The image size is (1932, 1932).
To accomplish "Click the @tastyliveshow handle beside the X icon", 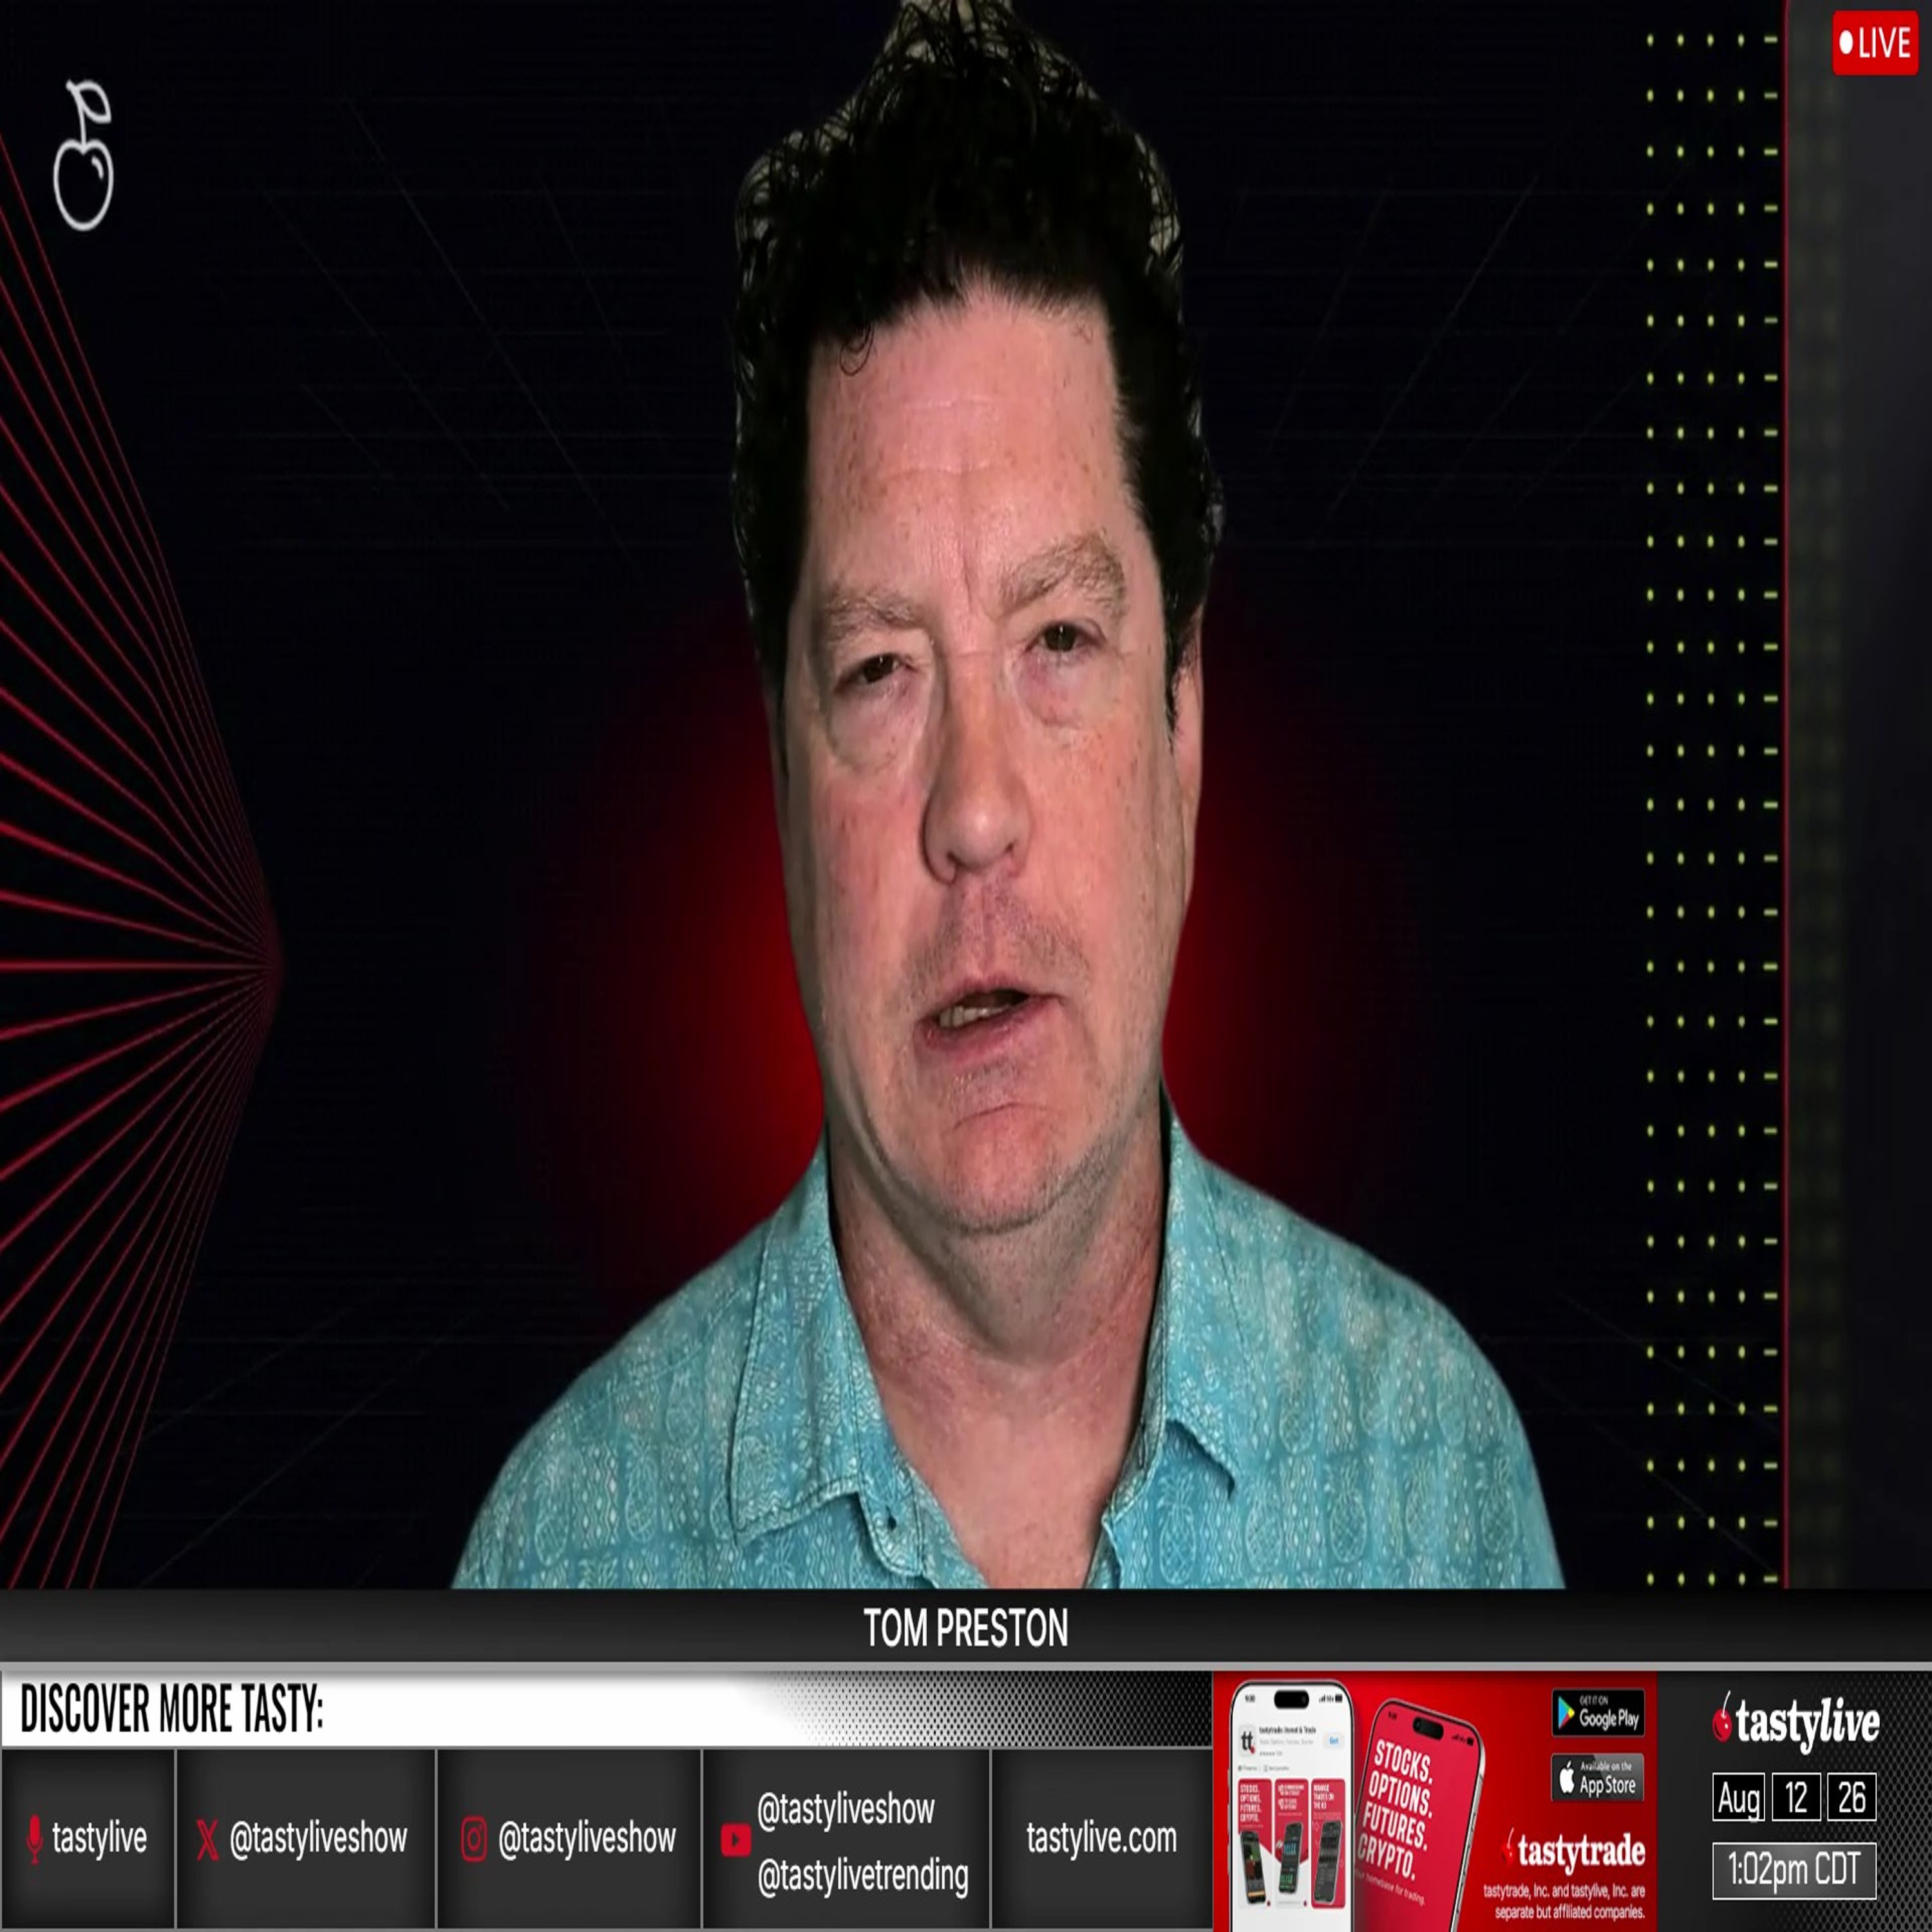I will [318, 1838].
